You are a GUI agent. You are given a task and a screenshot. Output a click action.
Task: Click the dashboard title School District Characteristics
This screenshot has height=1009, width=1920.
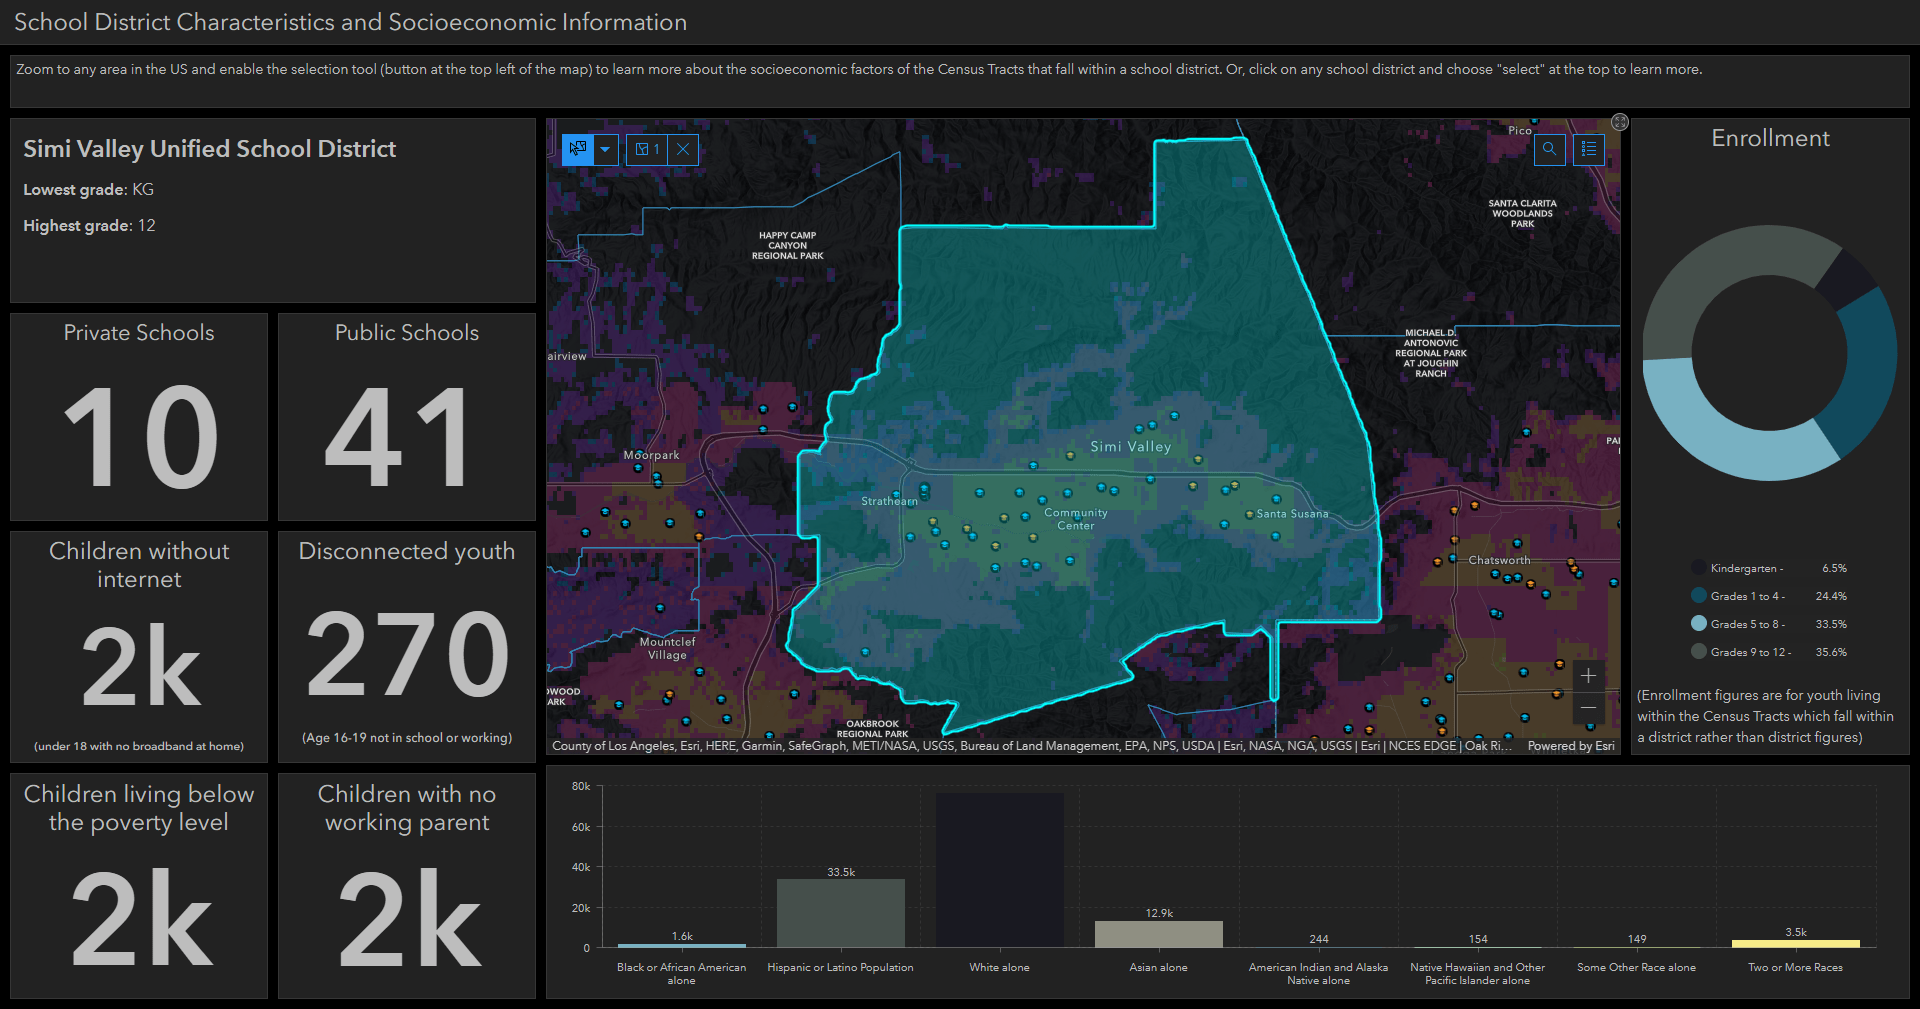350,22
